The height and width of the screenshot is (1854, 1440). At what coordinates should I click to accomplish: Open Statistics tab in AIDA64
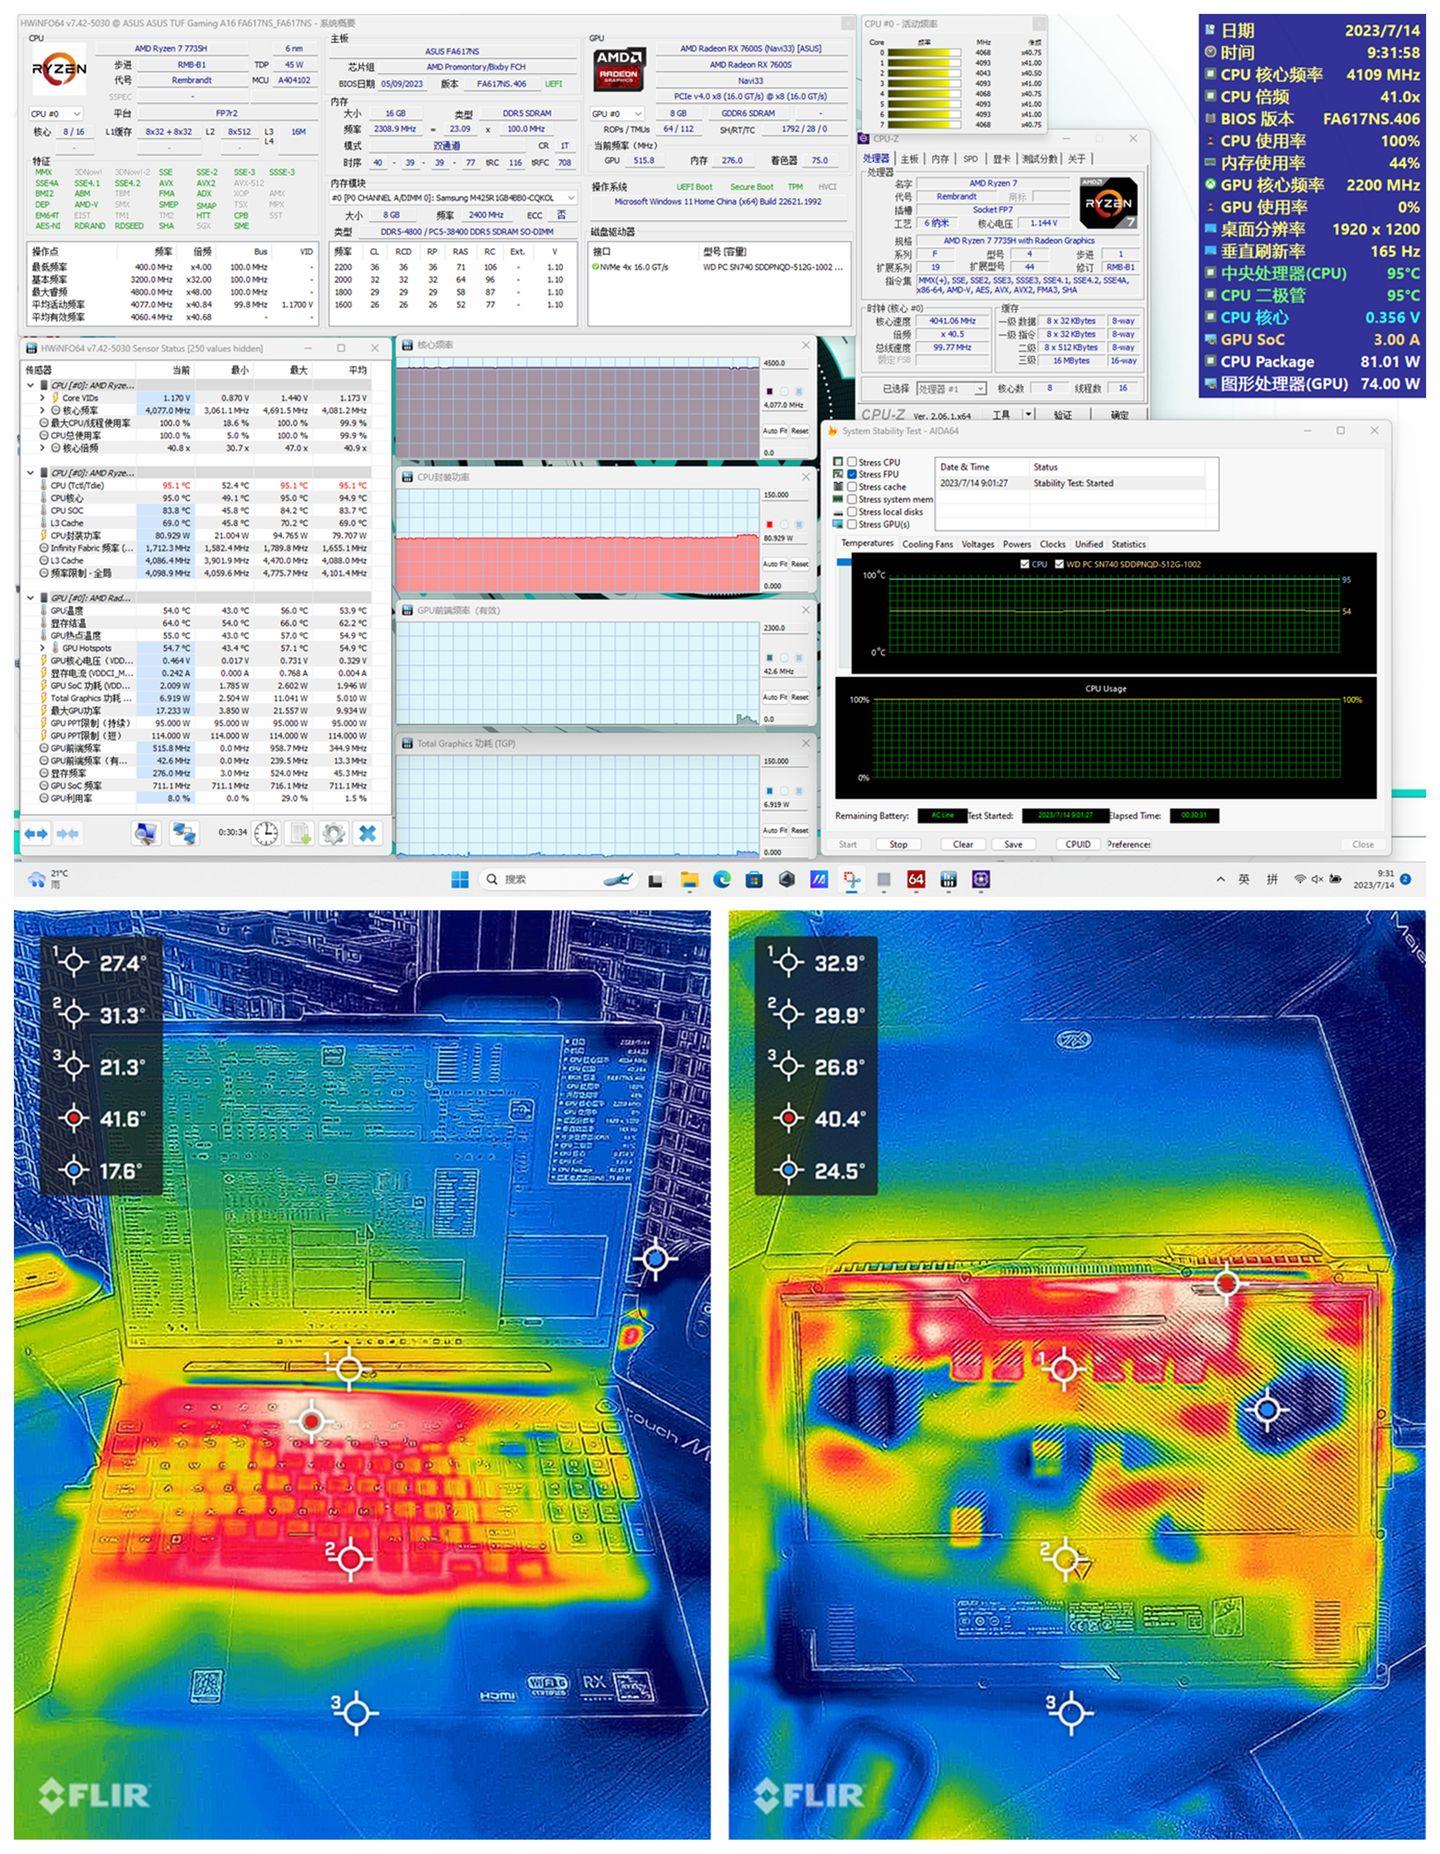point(1128,544)
